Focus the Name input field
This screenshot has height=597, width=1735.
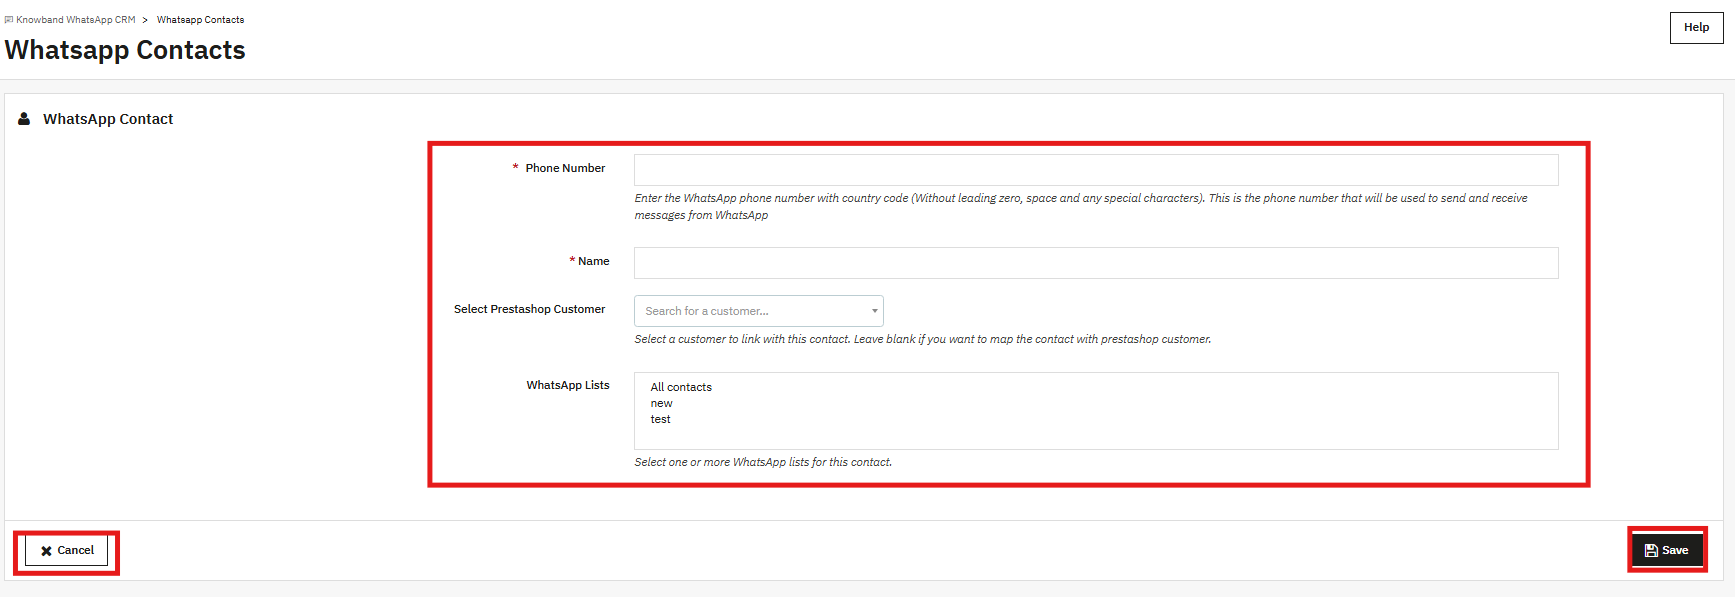(x=1096, y=263)
